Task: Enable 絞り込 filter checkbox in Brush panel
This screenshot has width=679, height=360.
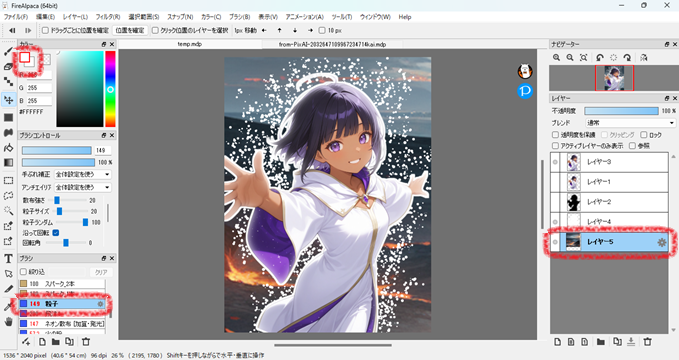Action: tap(23, 272)
